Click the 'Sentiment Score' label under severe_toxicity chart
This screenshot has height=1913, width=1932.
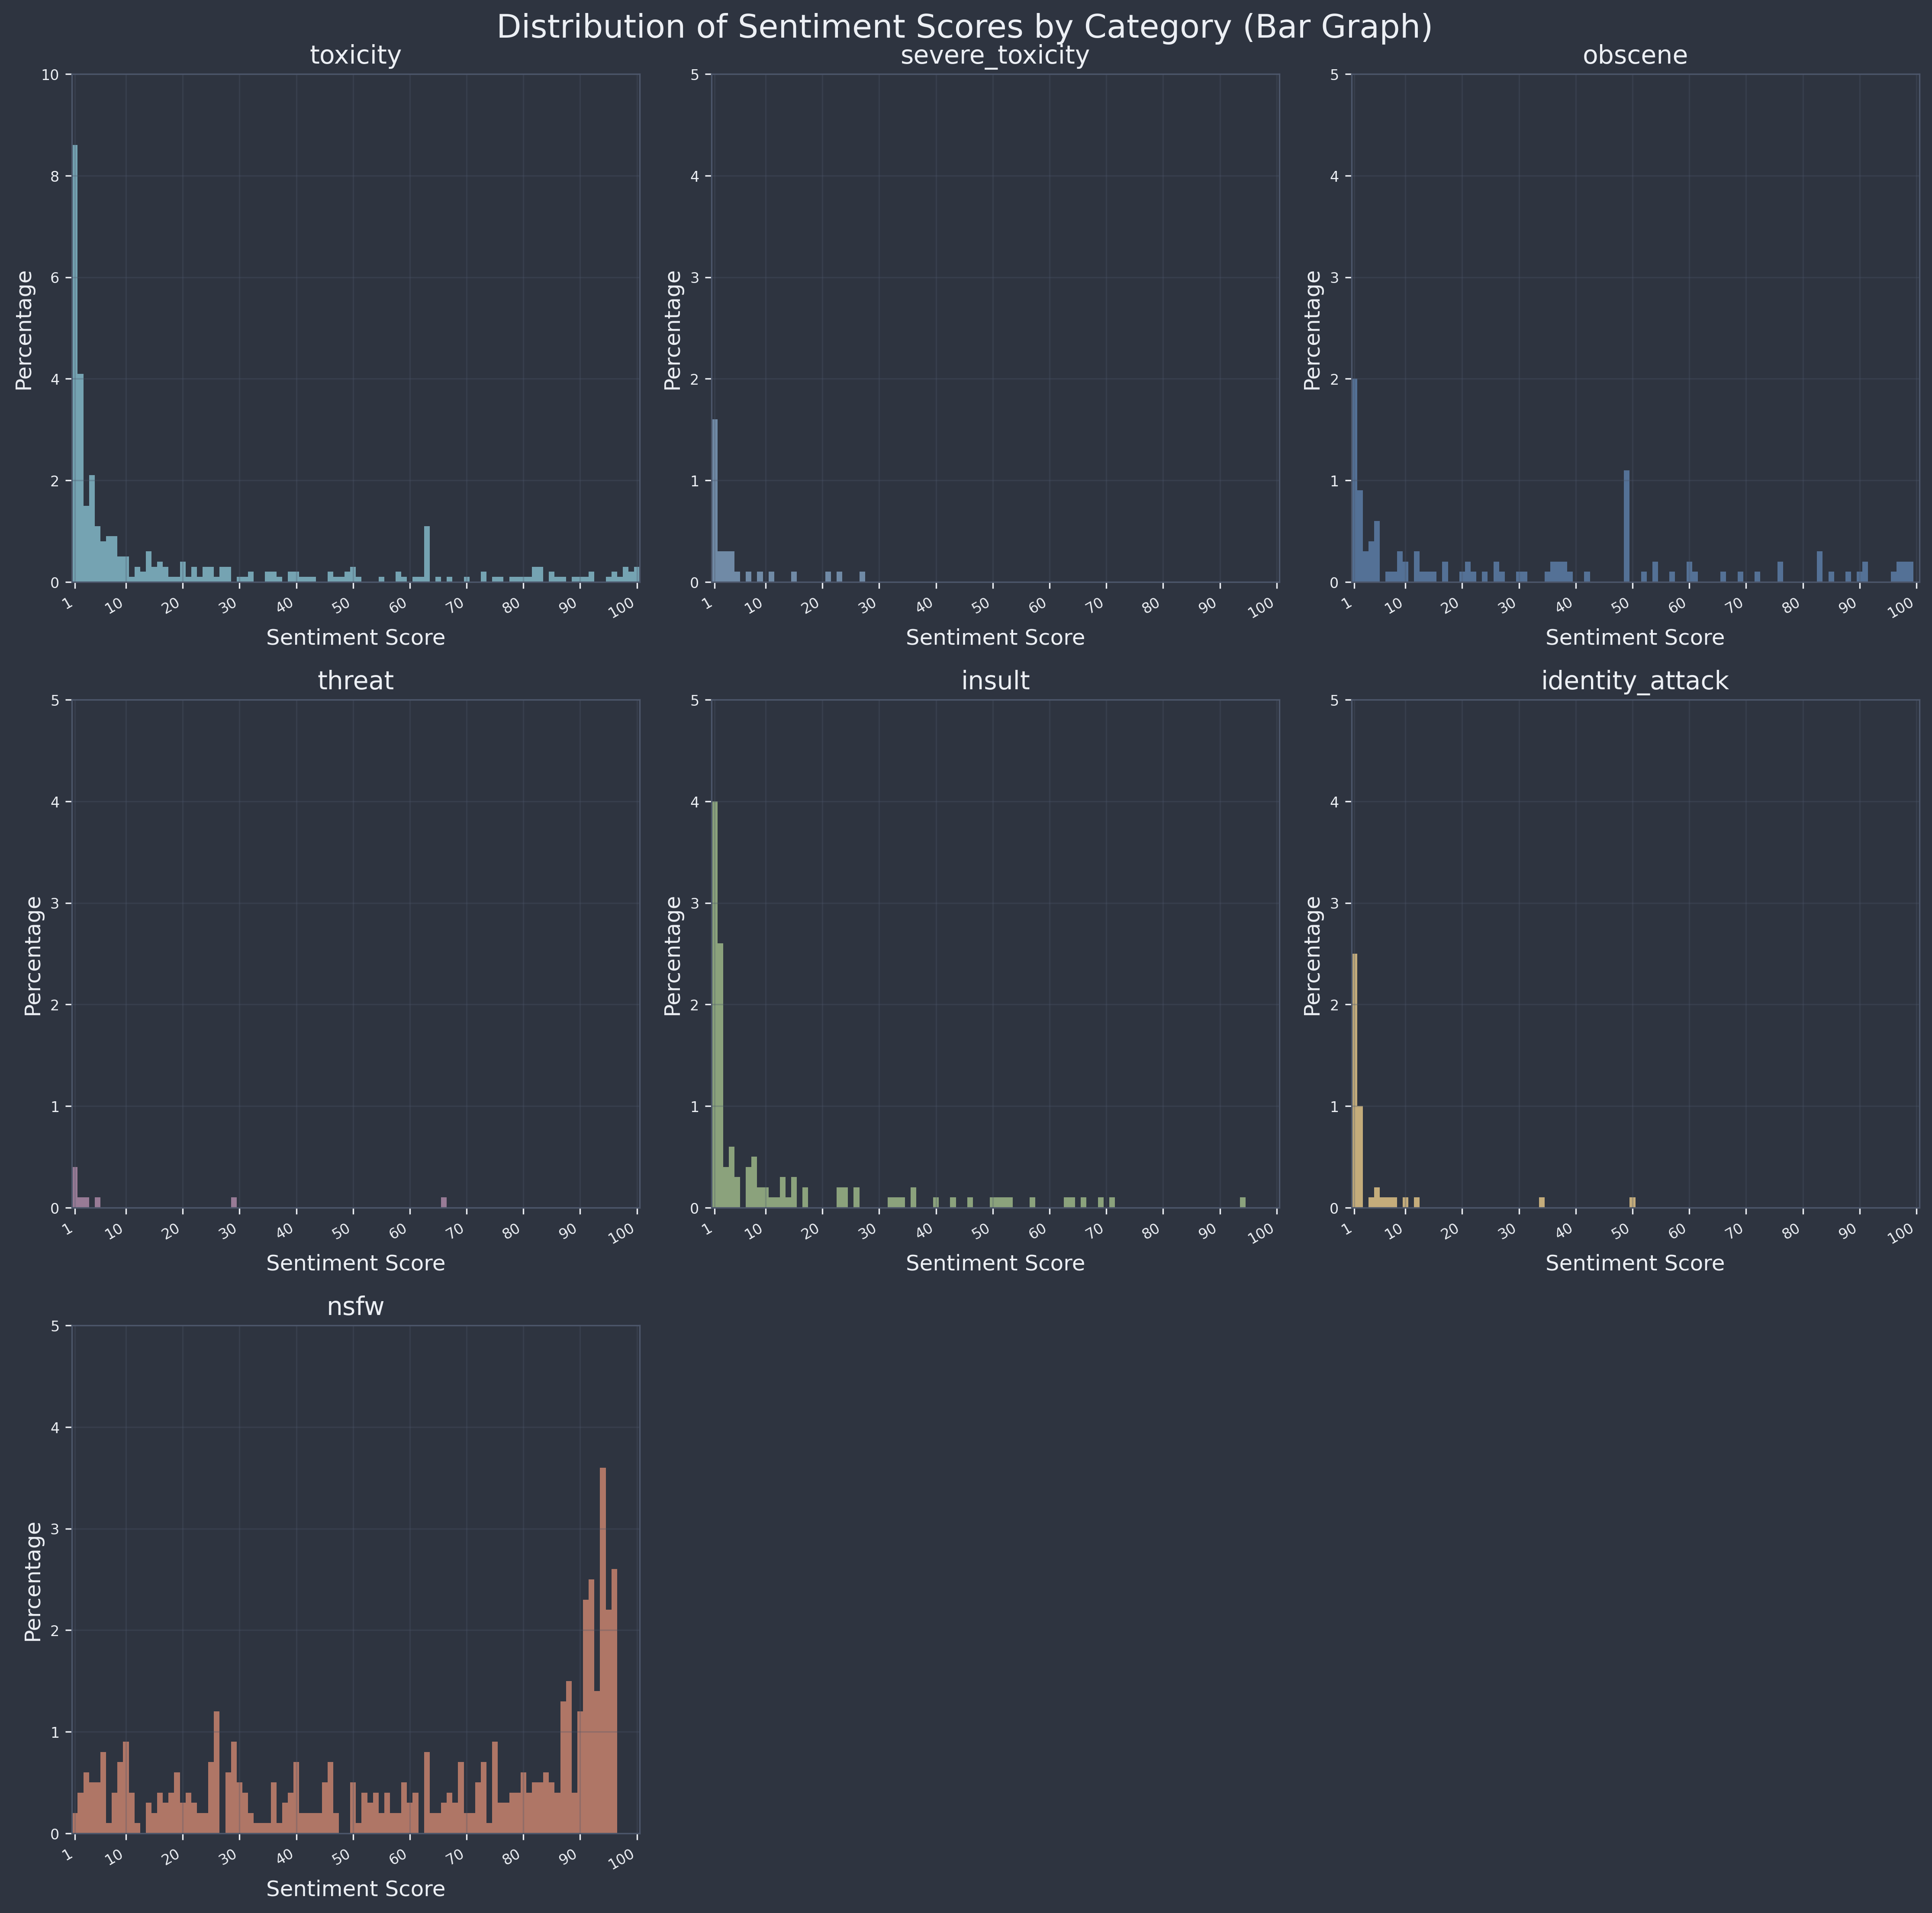(x=995, y=637)
